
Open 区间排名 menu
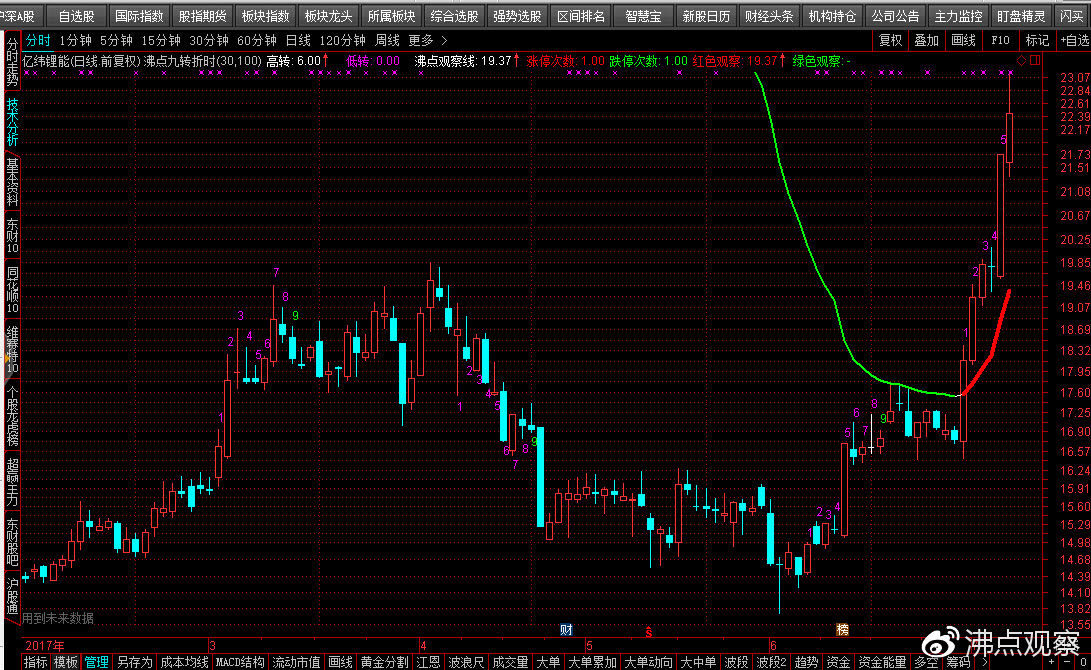tap(580, 15)
